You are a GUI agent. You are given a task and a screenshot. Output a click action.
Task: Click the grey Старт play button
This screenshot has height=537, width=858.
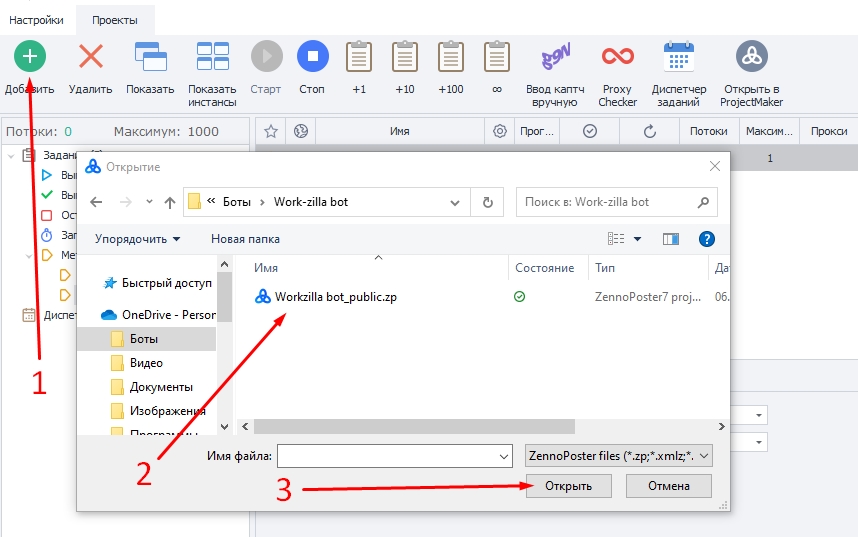tap(266, 56)
